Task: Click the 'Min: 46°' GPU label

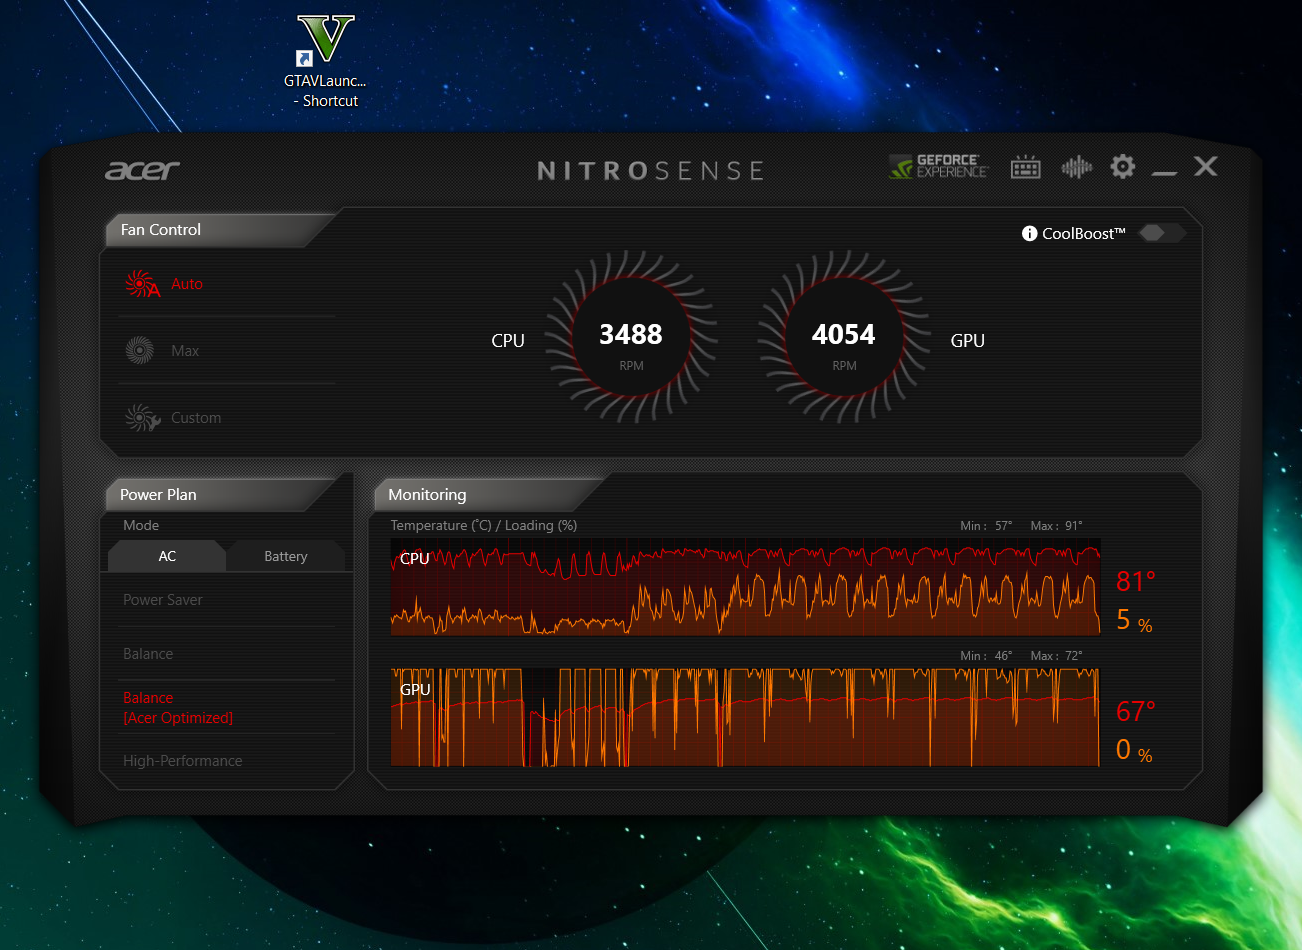Action: pos(986,656)
